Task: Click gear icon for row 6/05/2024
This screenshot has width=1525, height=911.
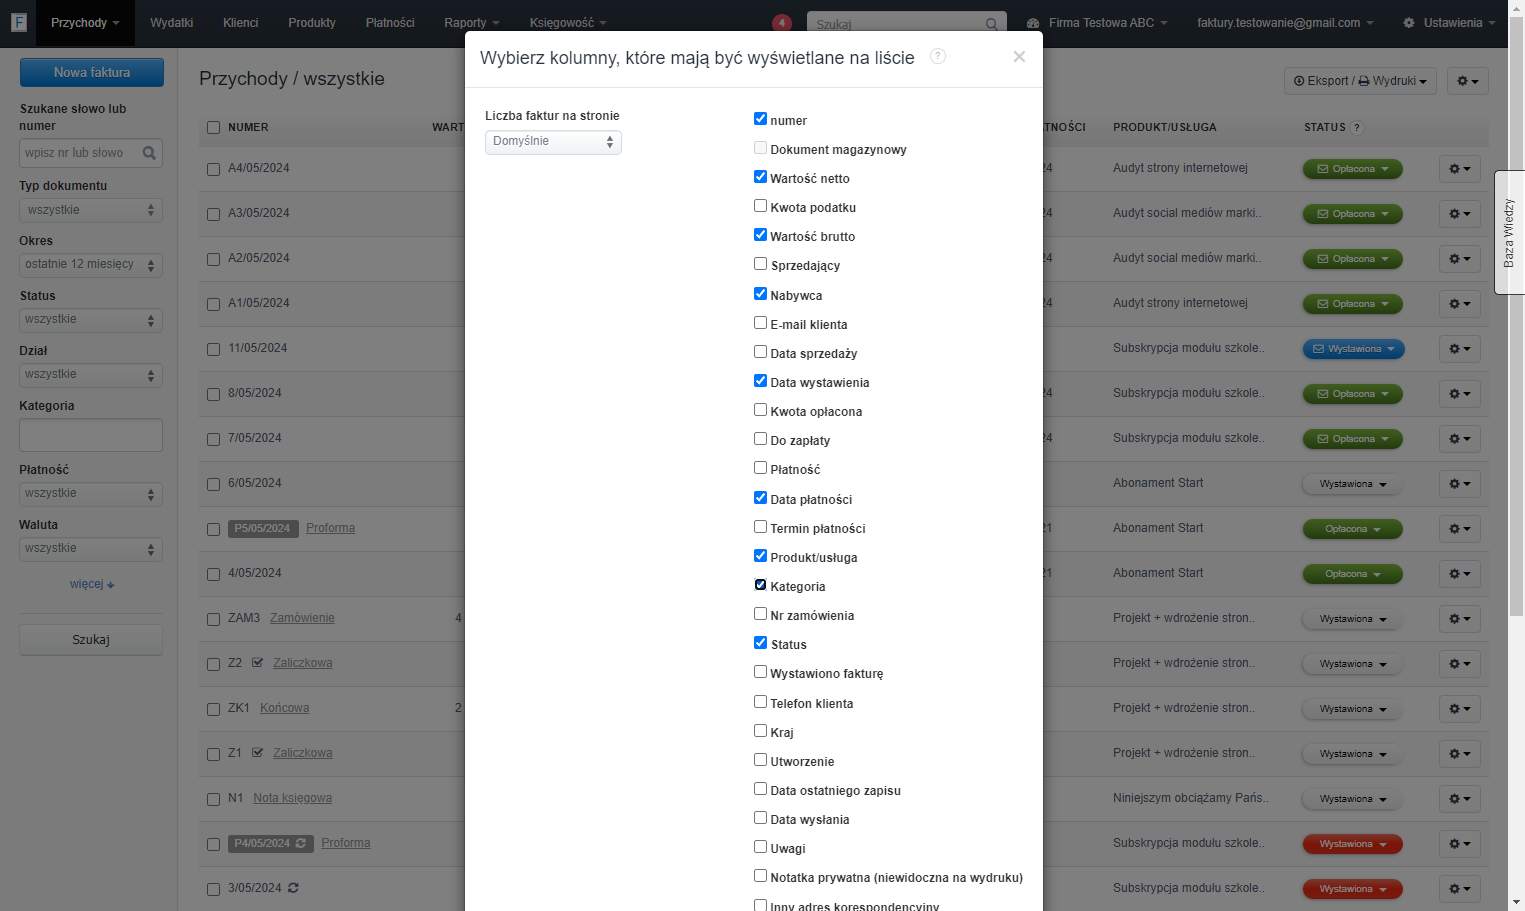Action: (1460, 484)
